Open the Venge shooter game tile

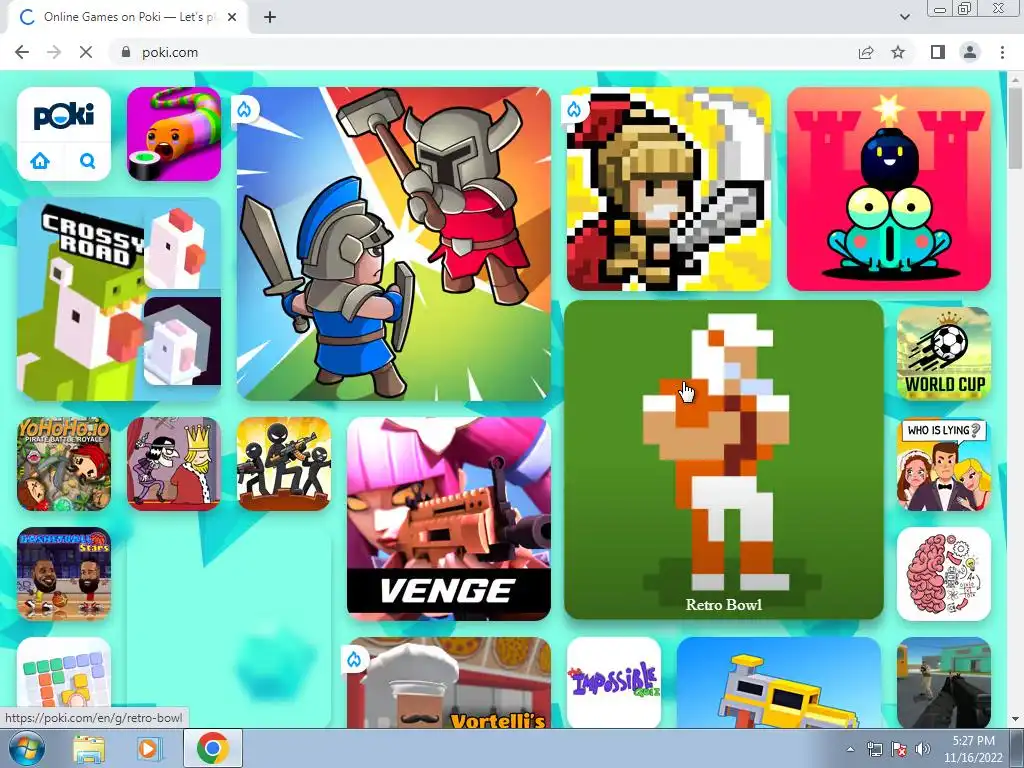click(449, 519)
